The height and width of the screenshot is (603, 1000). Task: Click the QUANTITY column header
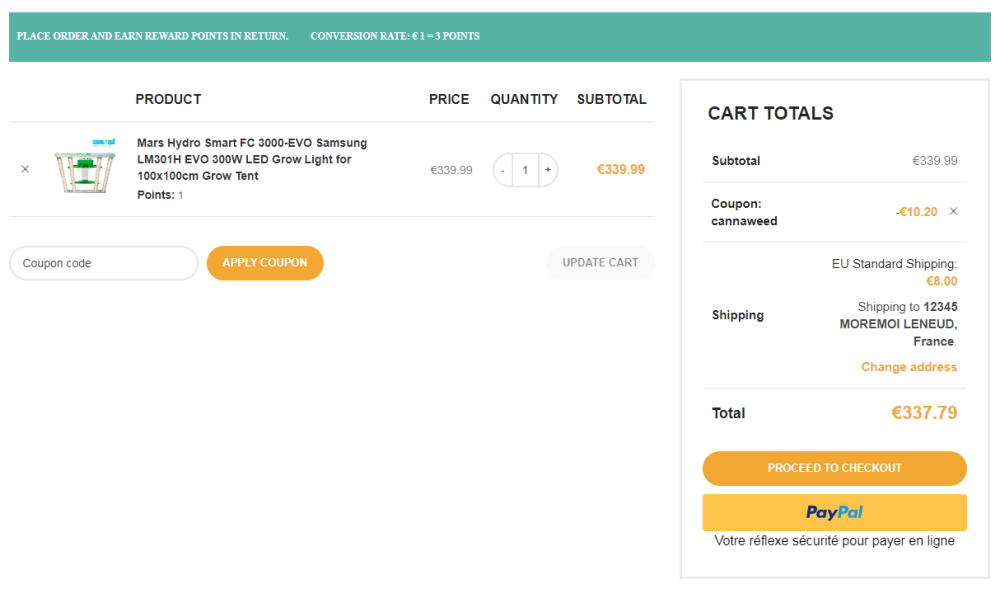click(x=524, y=99)
